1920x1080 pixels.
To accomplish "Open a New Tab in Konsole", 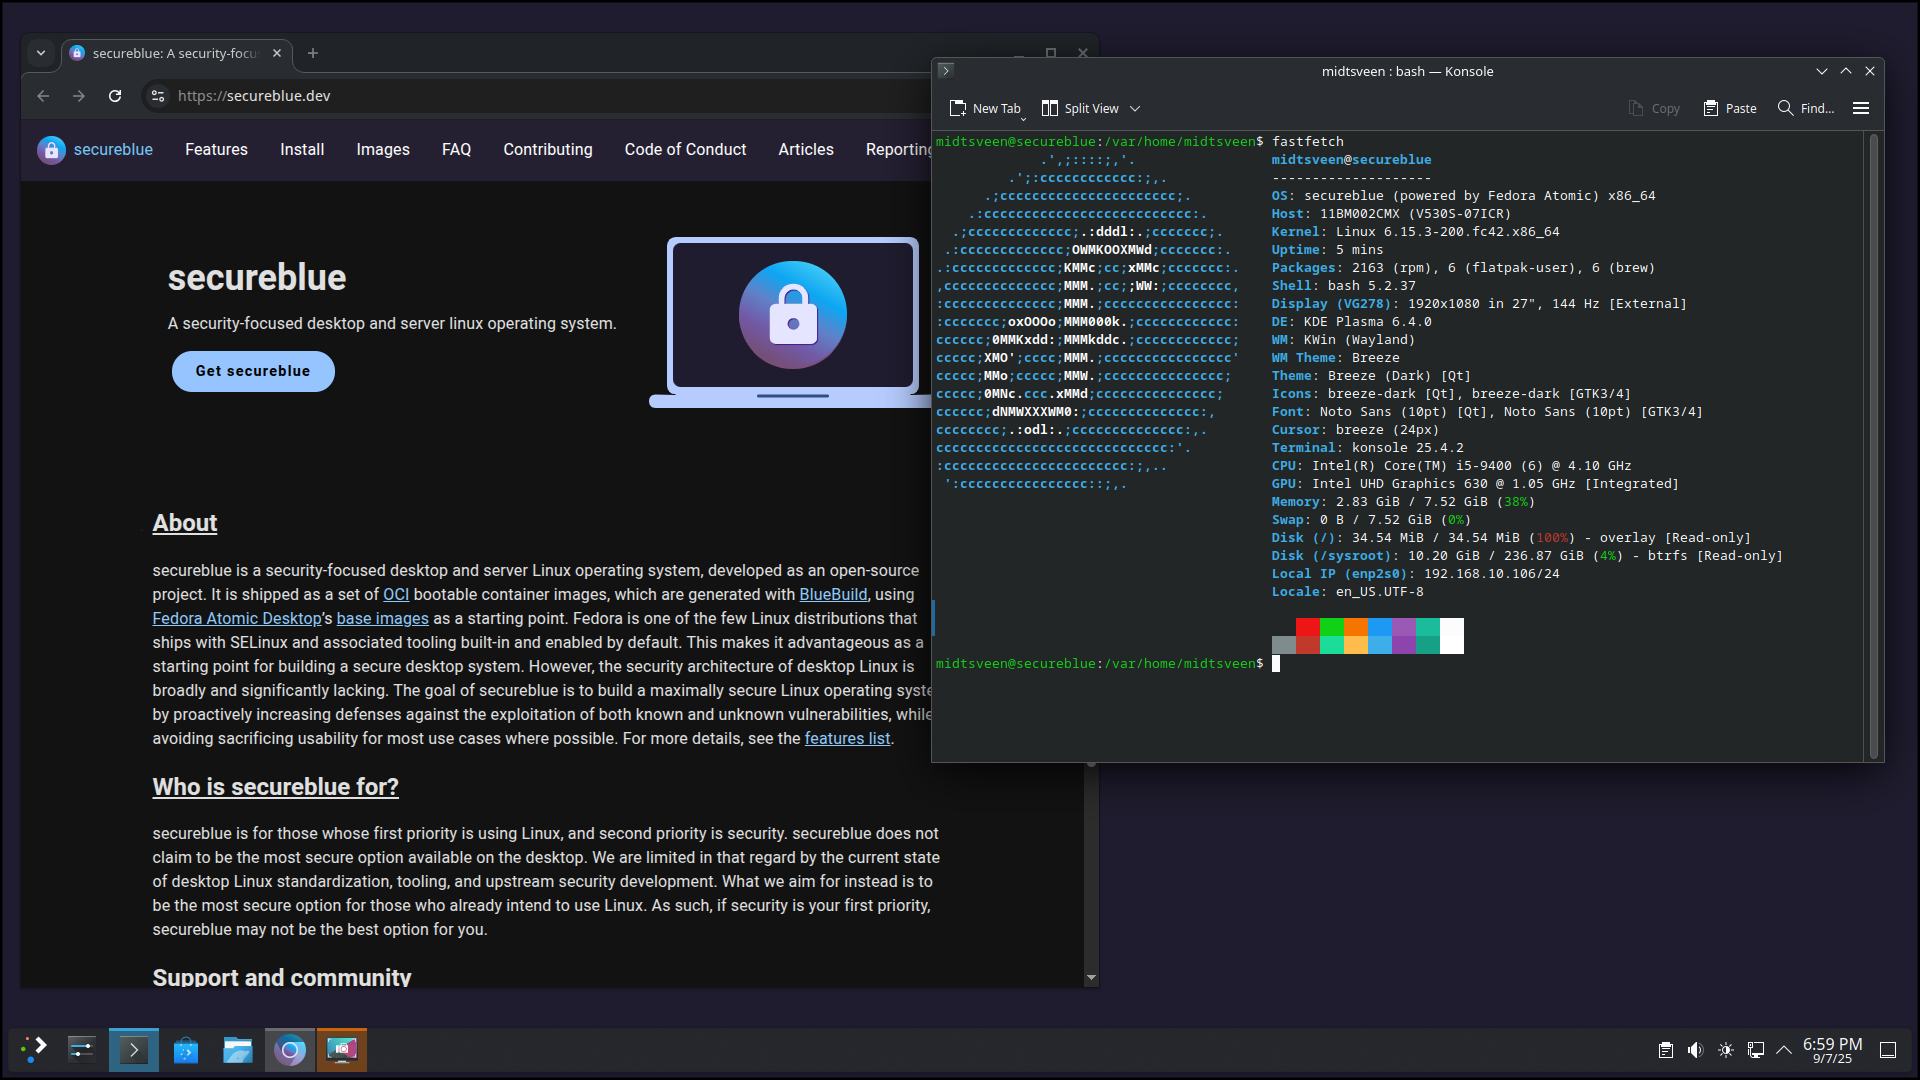I will point(985,108).
